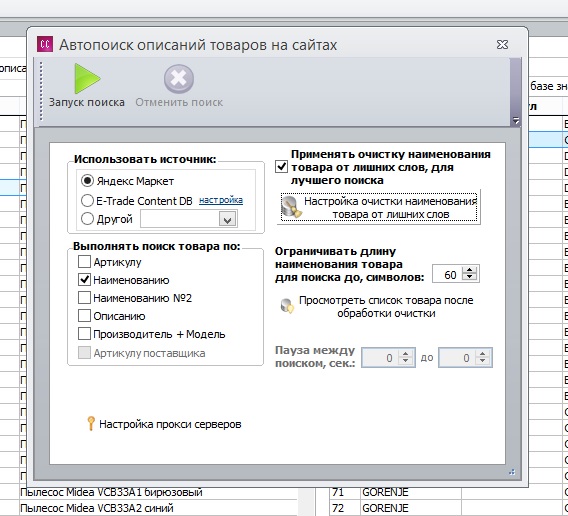Image resolution: width=568 pixels, height=516 pixels.
Task: Click key icon for proxy server settings
Action: pos(91,423)
